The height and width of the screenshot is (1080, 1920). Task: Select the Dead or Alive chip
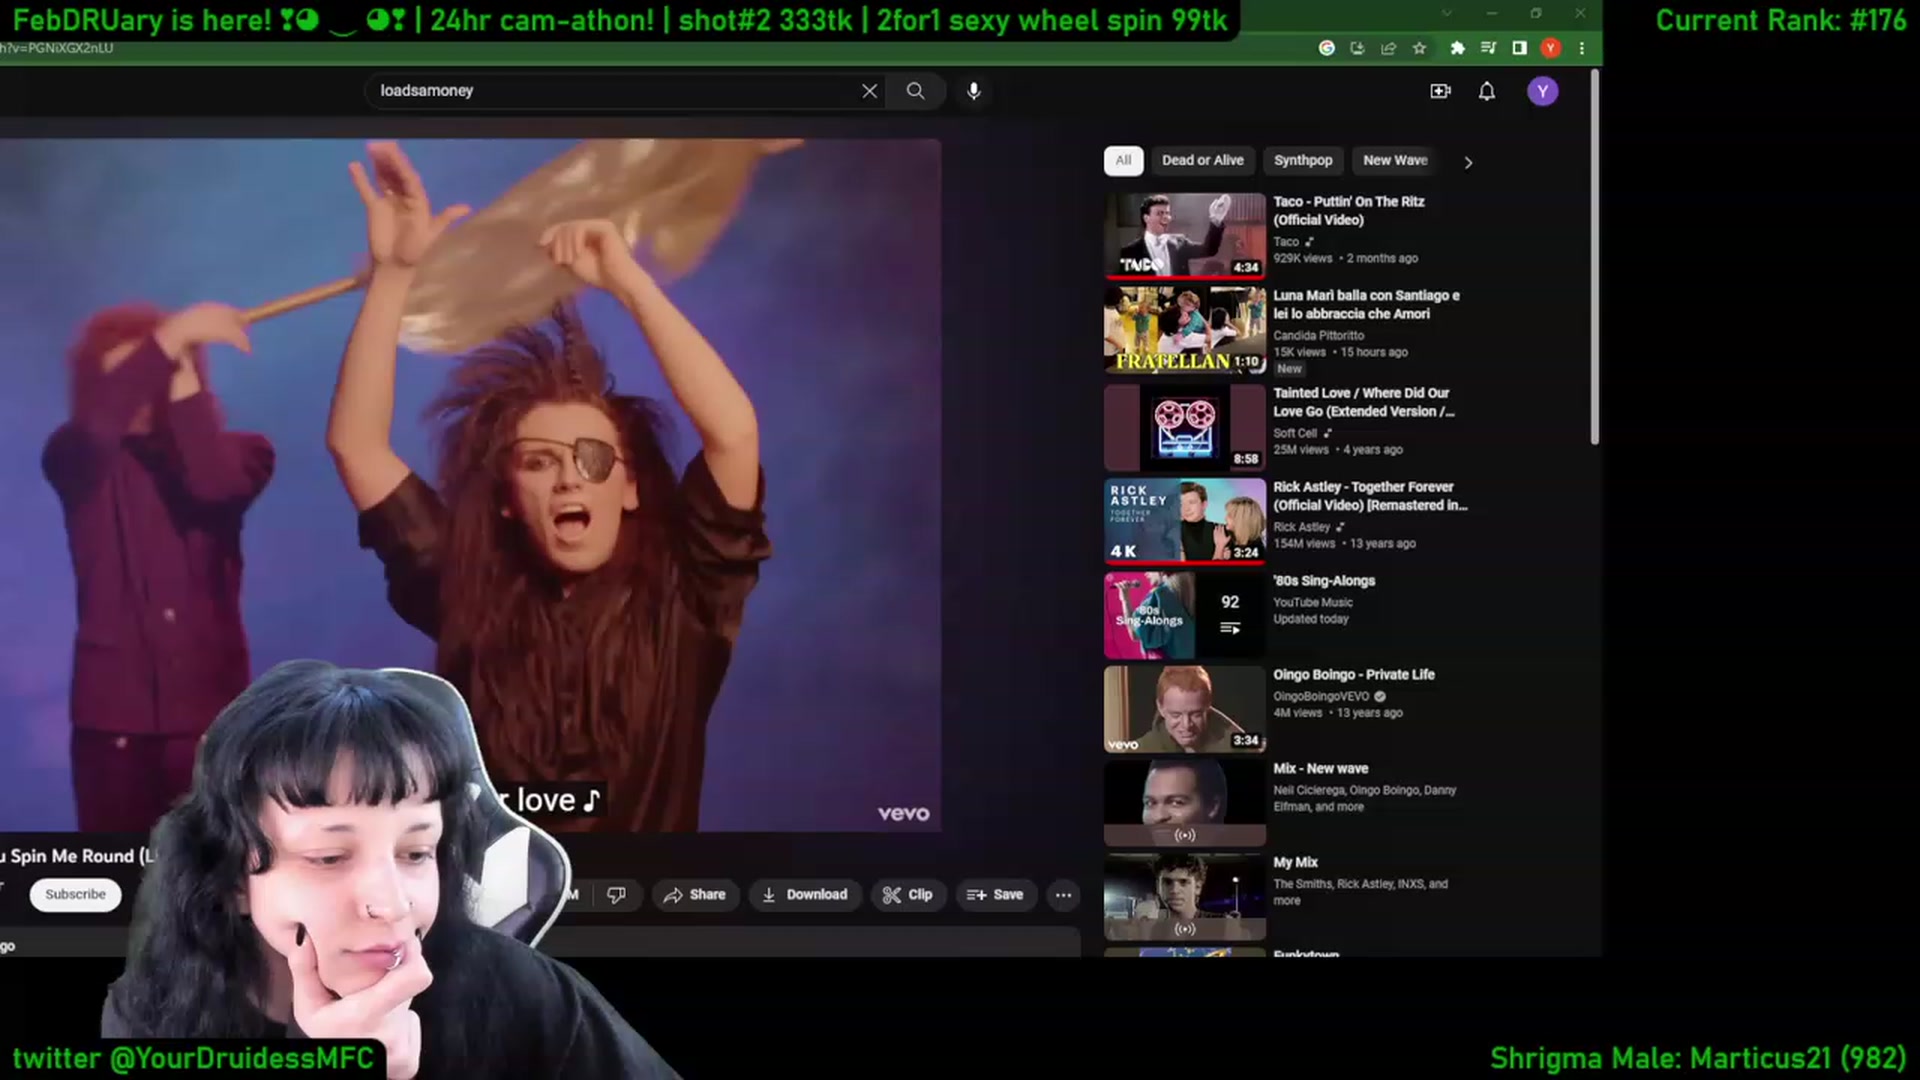[x=1202, y=160]
